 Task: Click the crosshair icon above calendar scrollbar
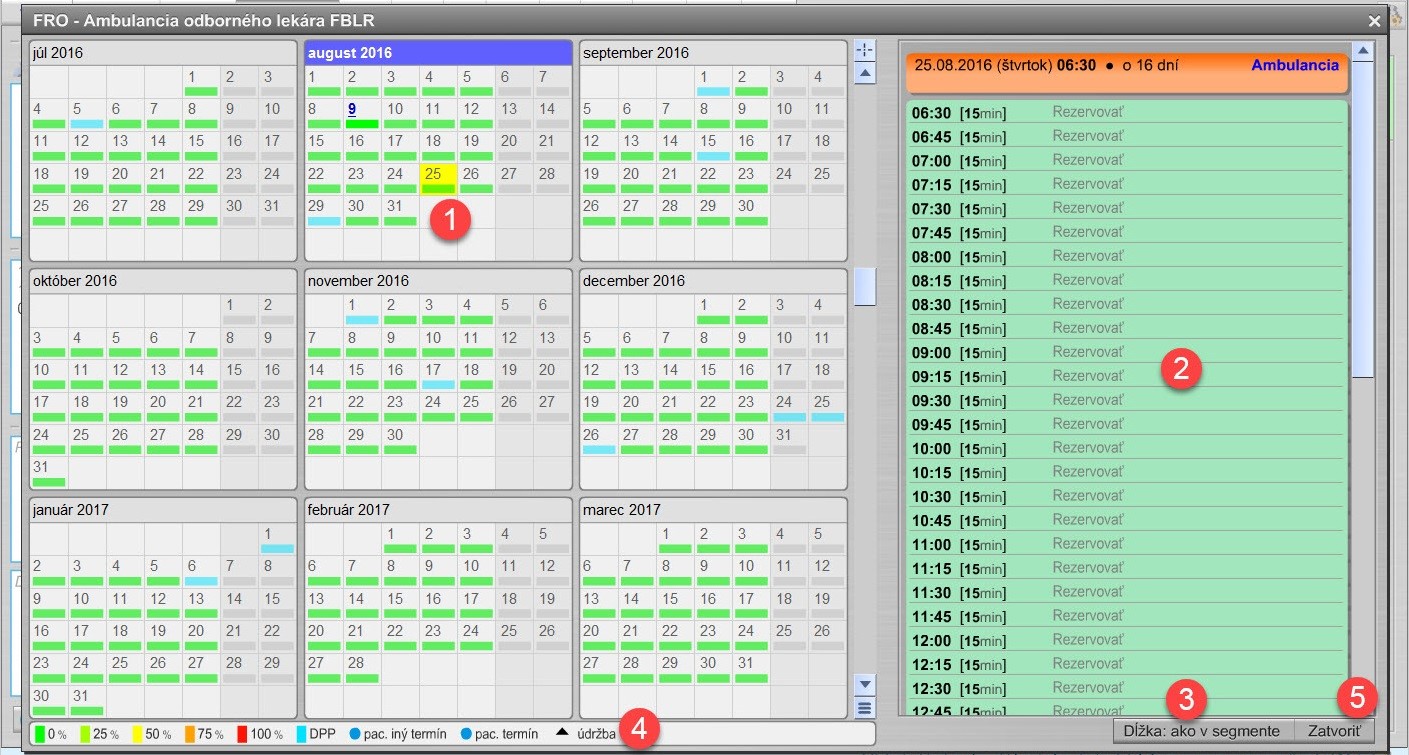click(866, 50)
